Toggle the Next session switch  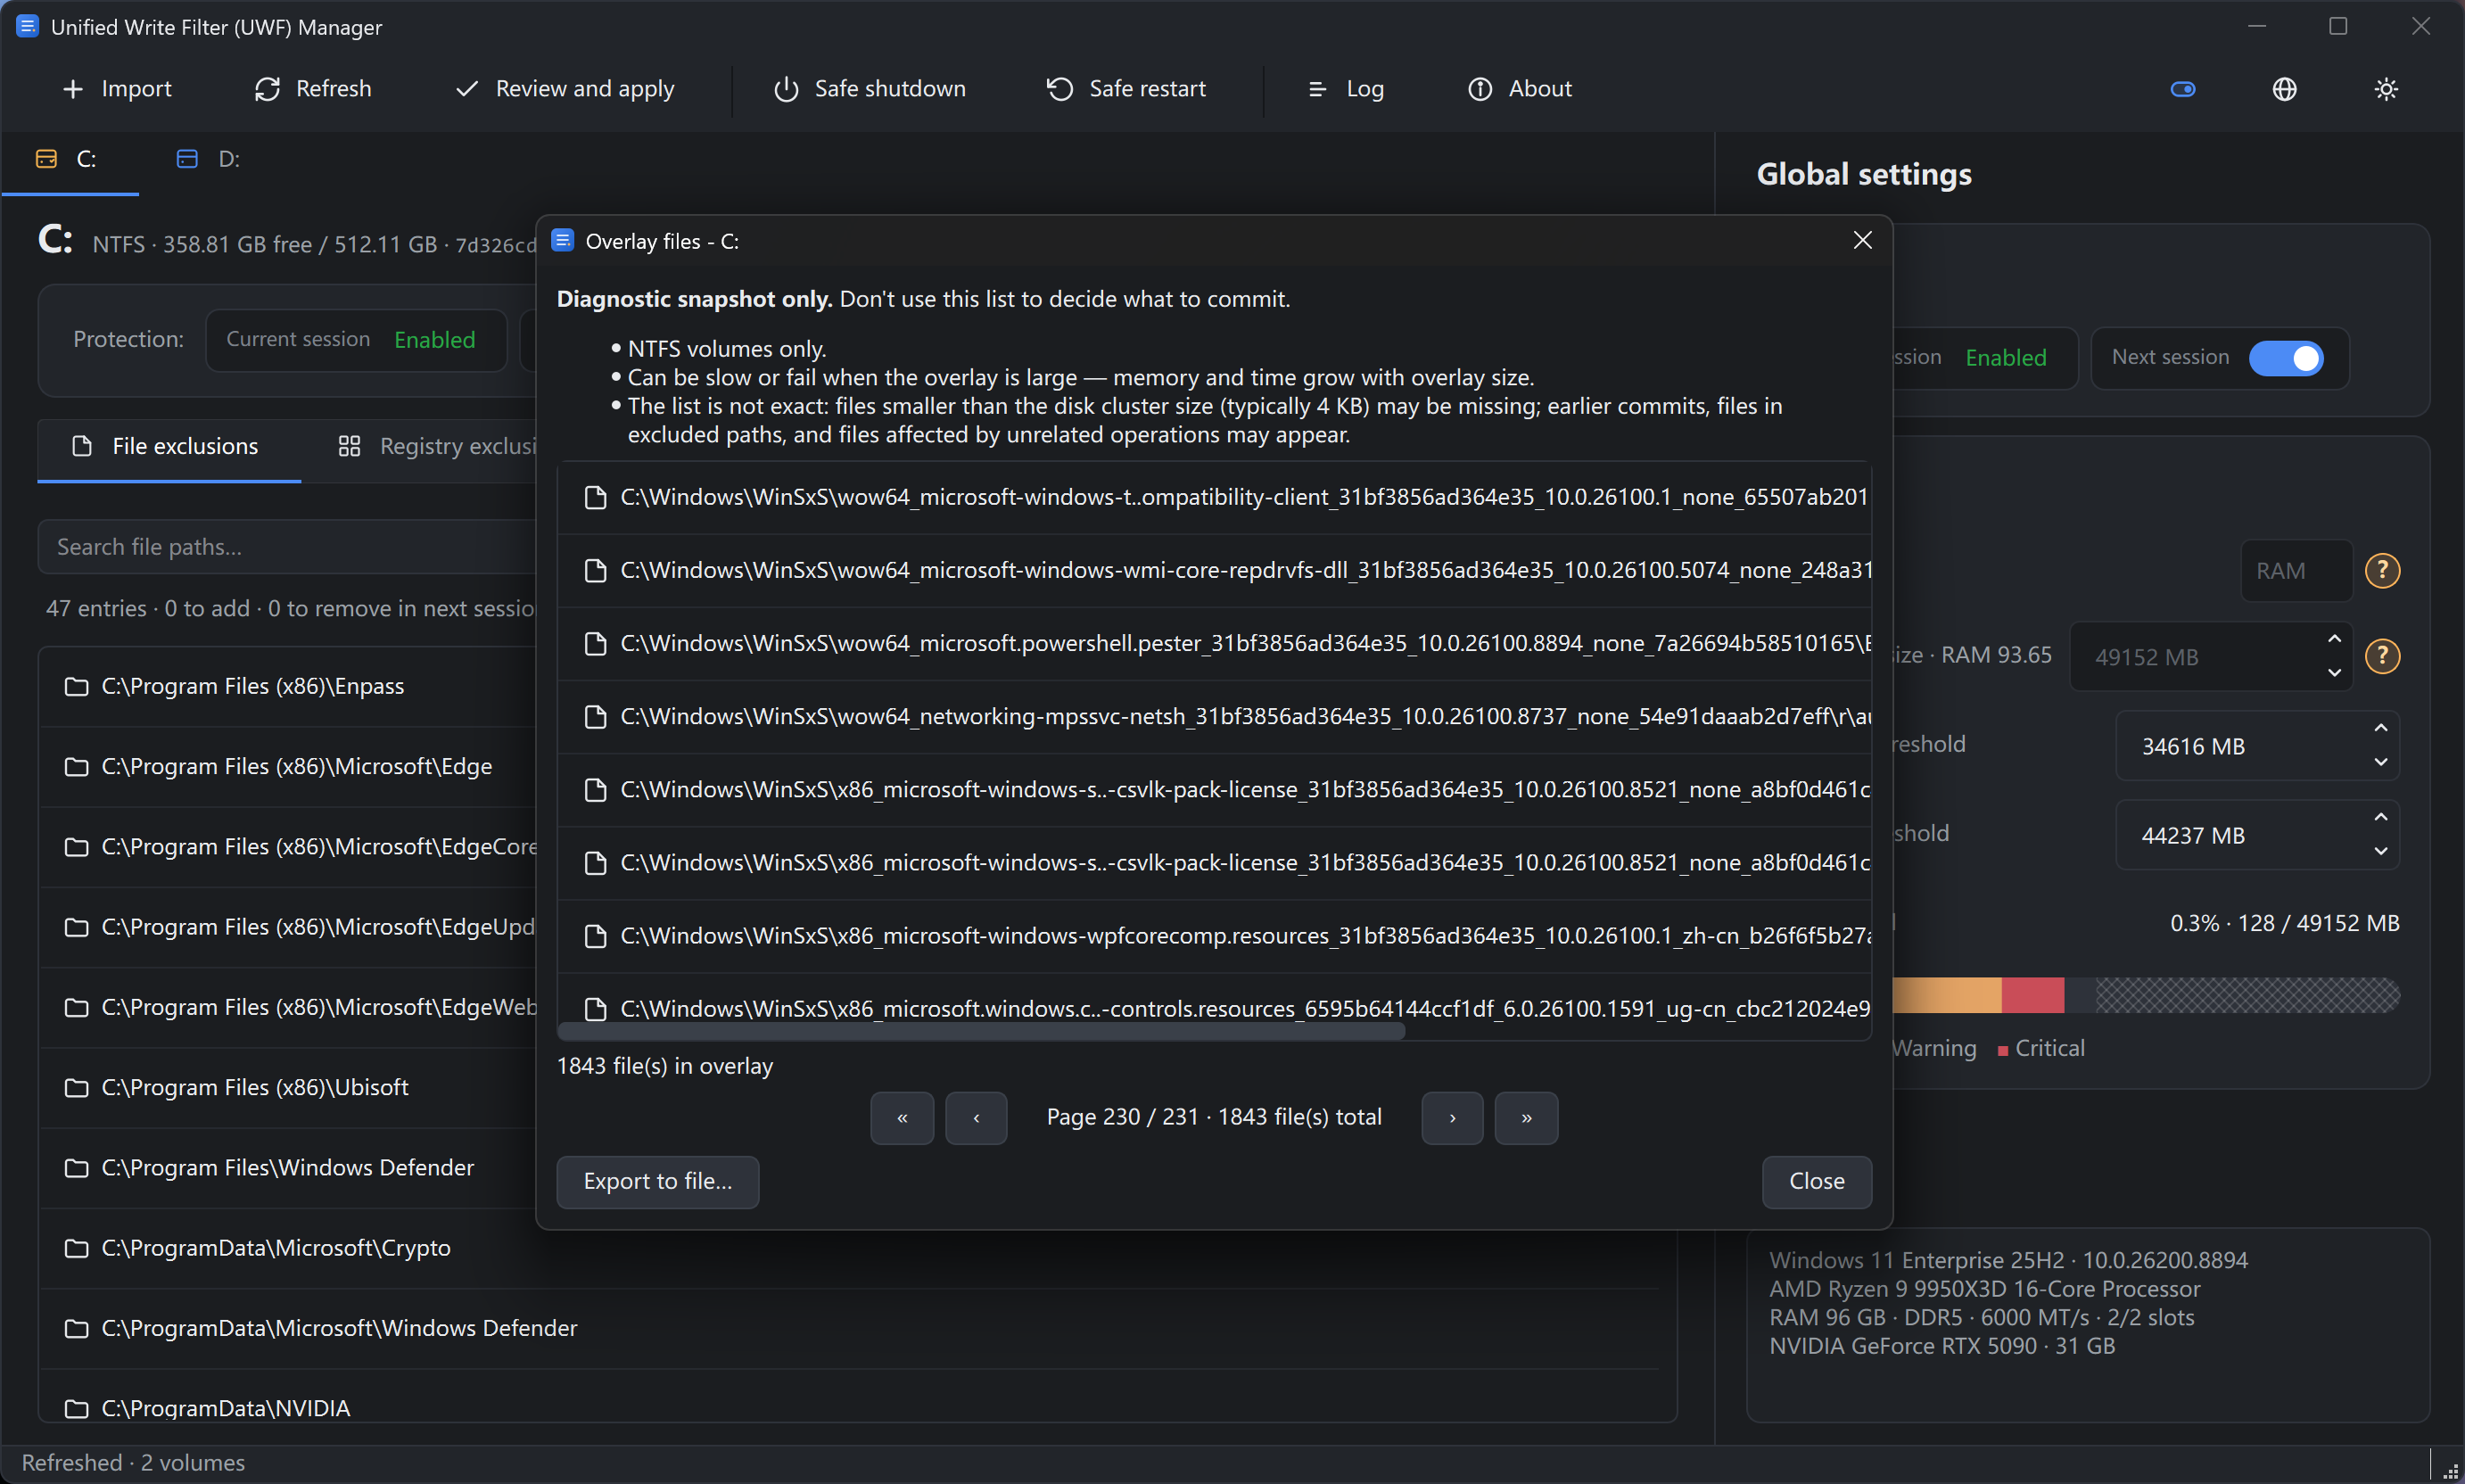[x=2286, y=358]
